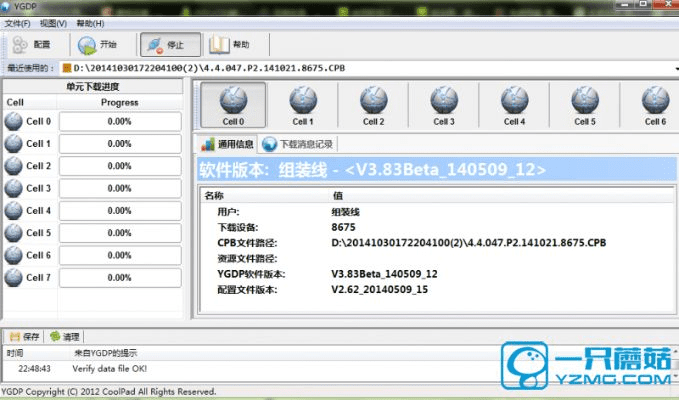Image resolution: width=679 pixels, height=400 pixels.
Task: Click the 保存 save icon in log panel
Action: click(14, 337)
